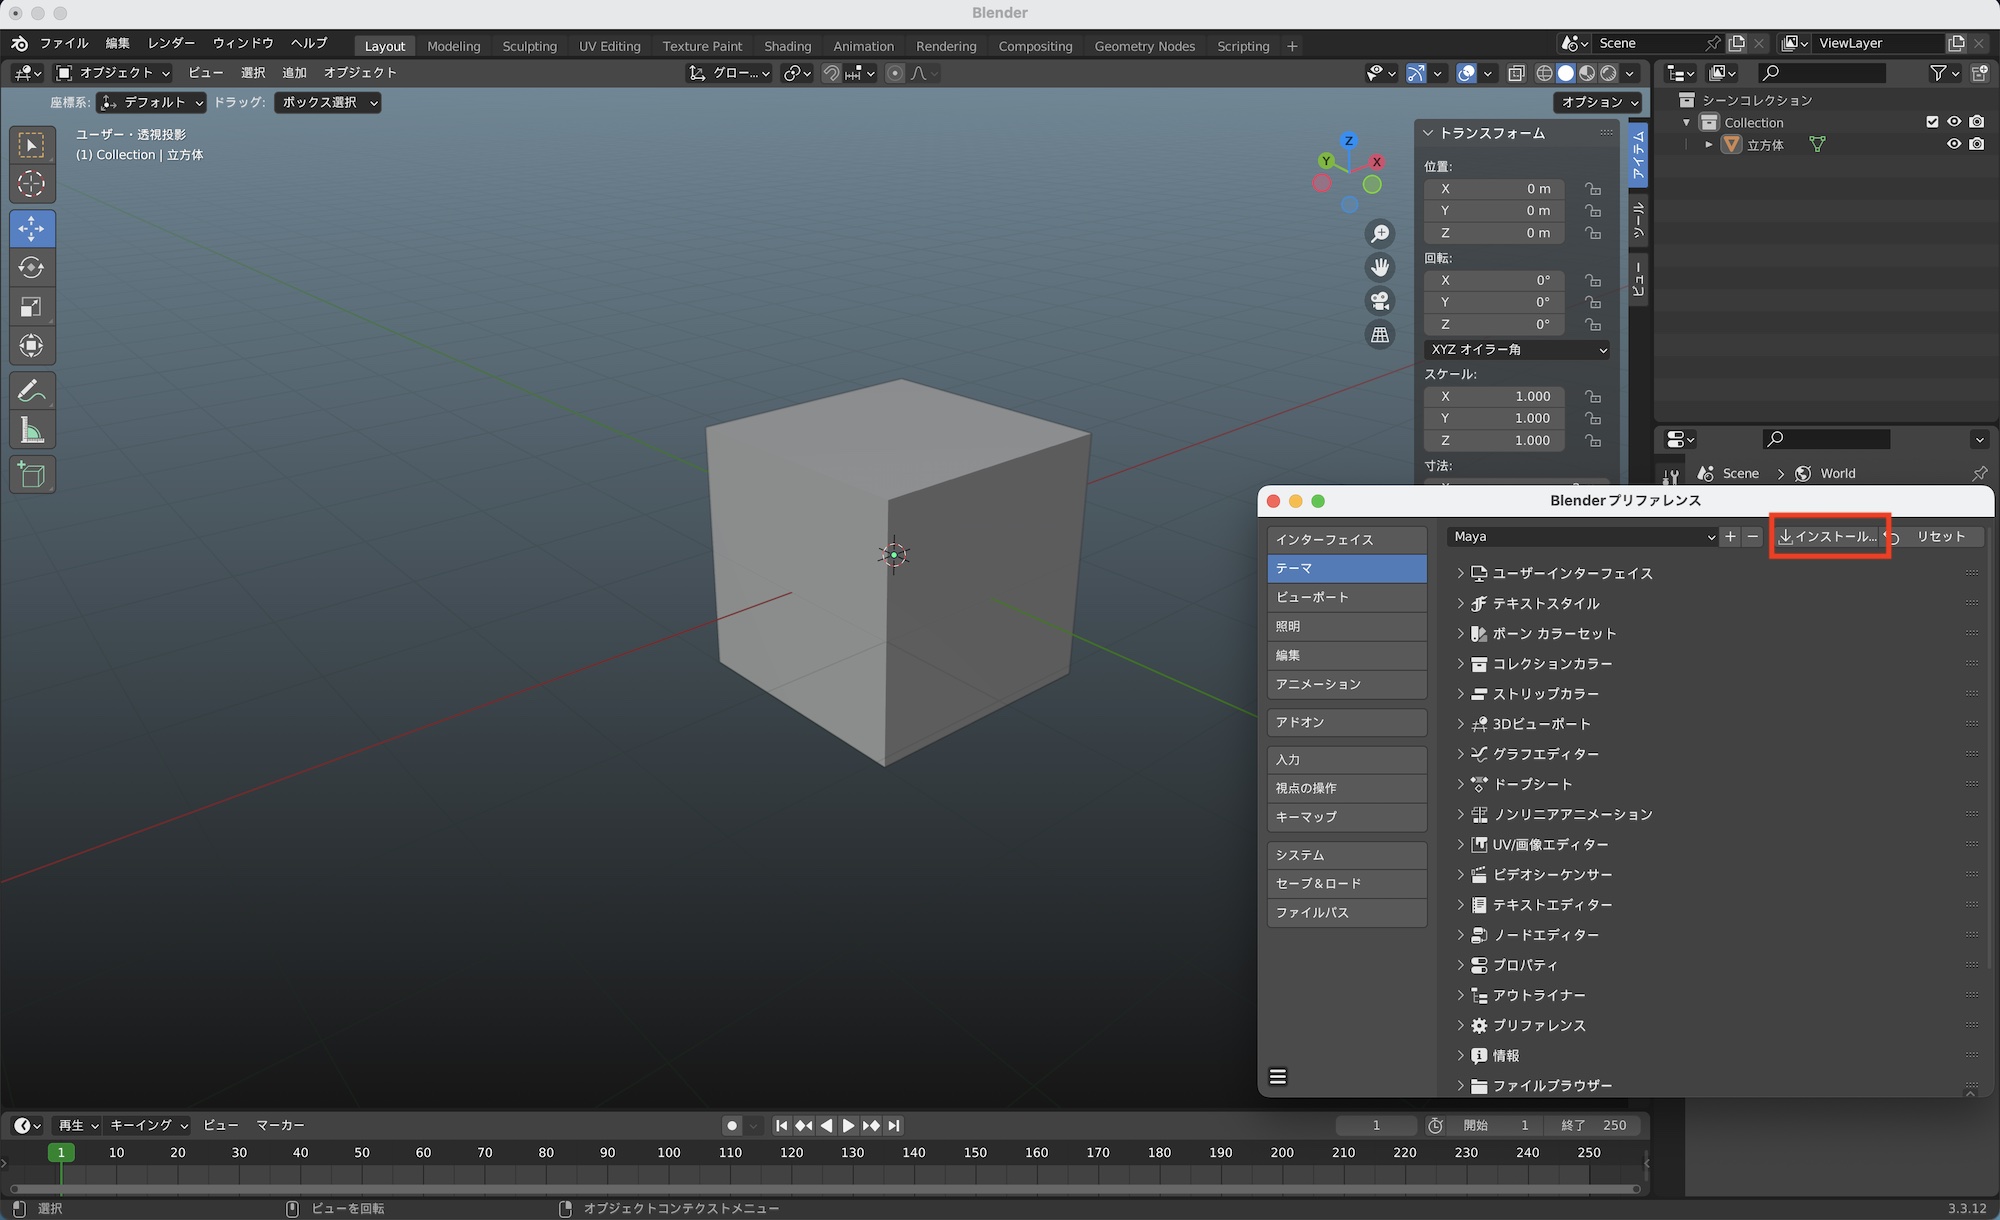Open the XYZ オイラー角 rotation mode dropdown
This screenshot has width=2000, height=1220.
(1517, 350)
